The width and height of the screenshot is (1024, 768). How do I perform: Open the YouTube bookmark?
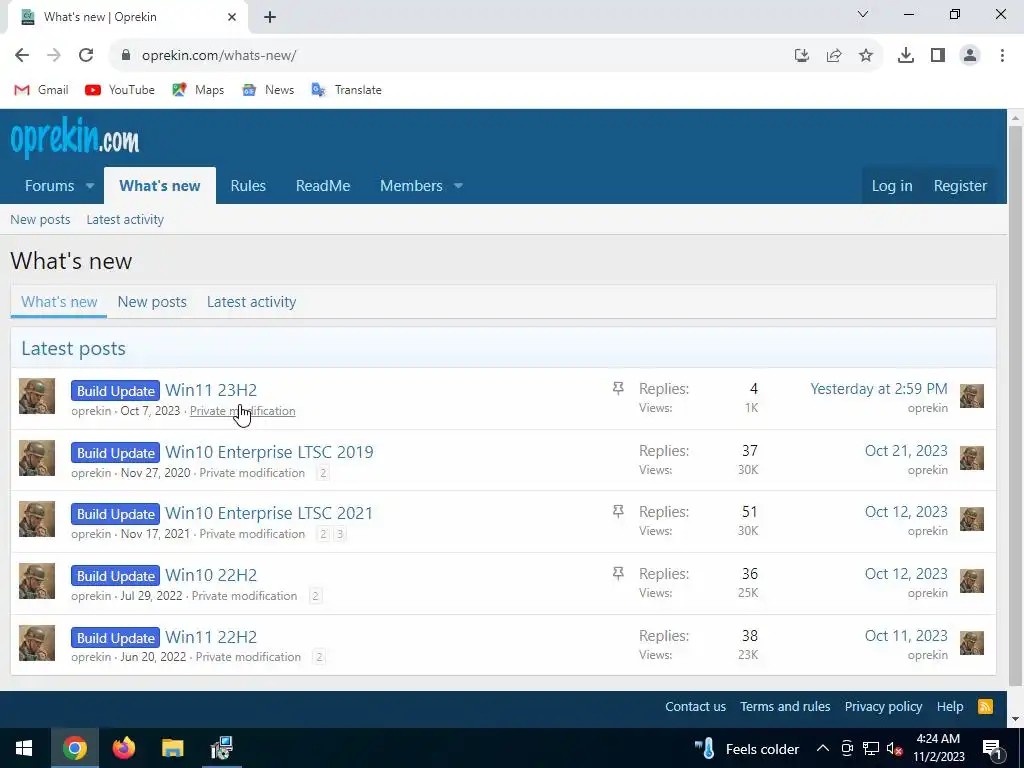point(120,90)
